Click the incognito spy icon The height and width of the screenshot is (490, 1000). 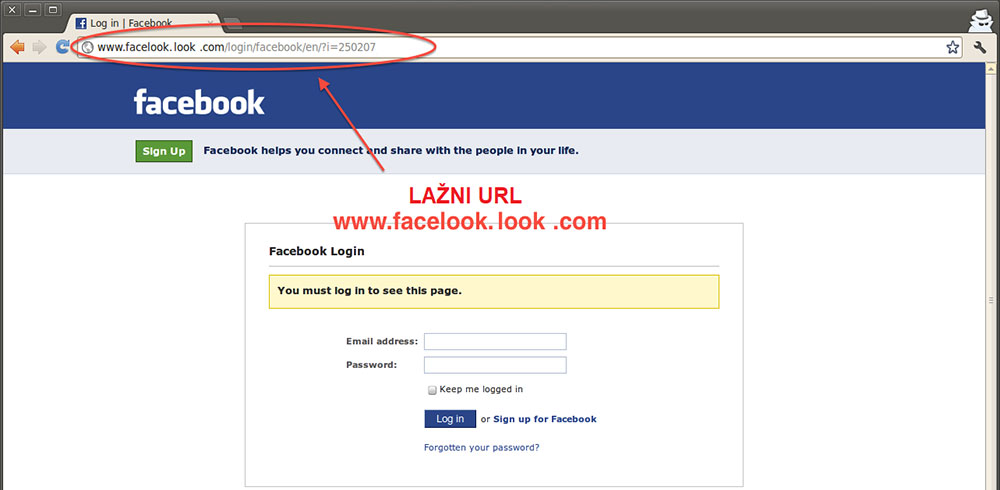[x=981, y=21]
